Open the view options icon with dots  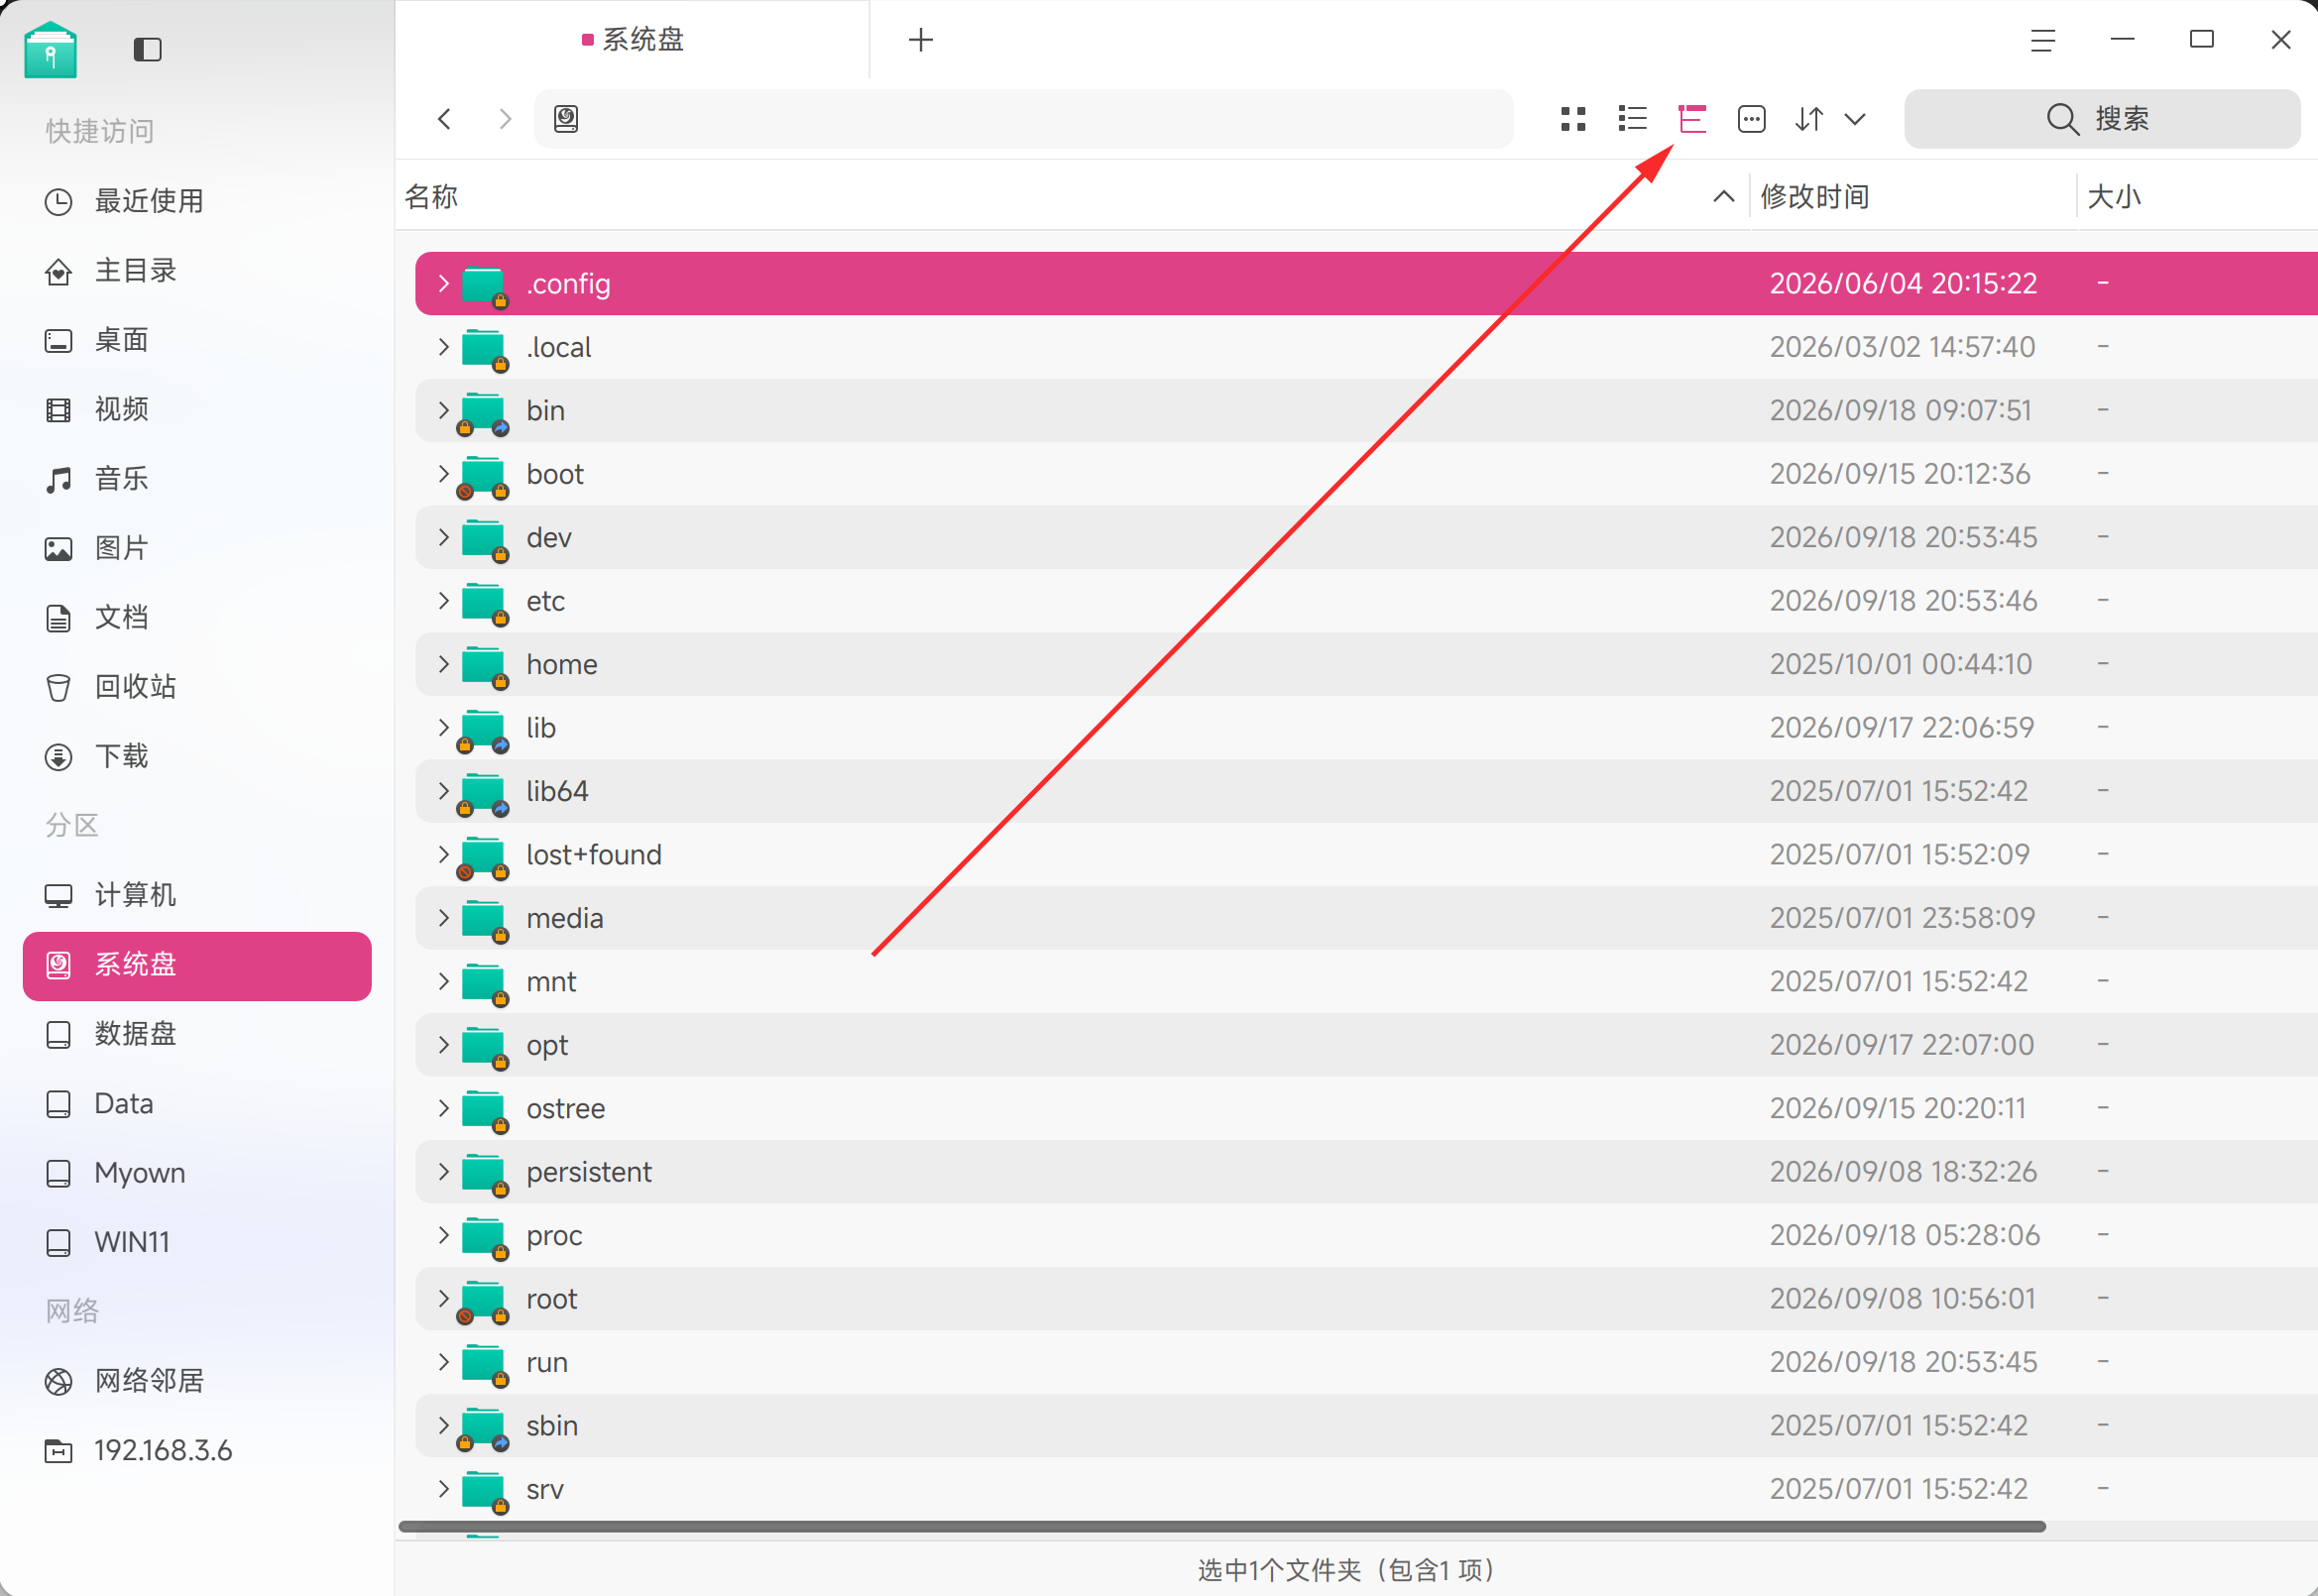click(x=1751, y=119)
